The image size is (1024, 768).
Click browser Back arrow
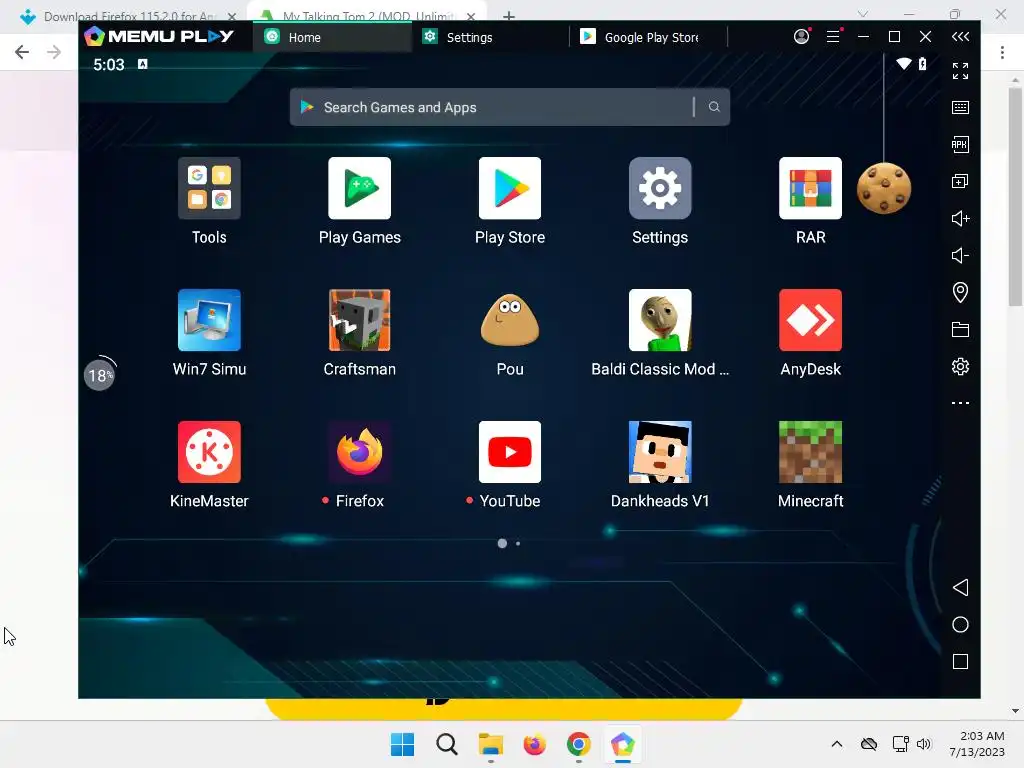point(22,52)
